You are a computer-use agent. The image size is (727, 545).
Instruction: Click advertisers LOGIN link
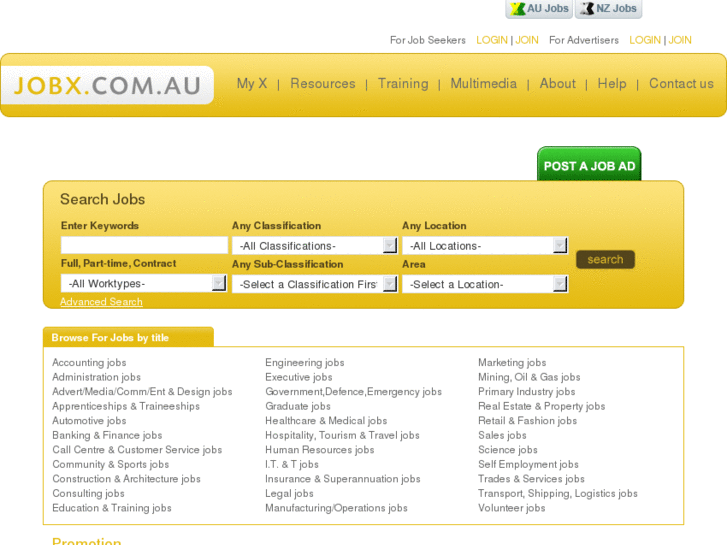point(645,40)
